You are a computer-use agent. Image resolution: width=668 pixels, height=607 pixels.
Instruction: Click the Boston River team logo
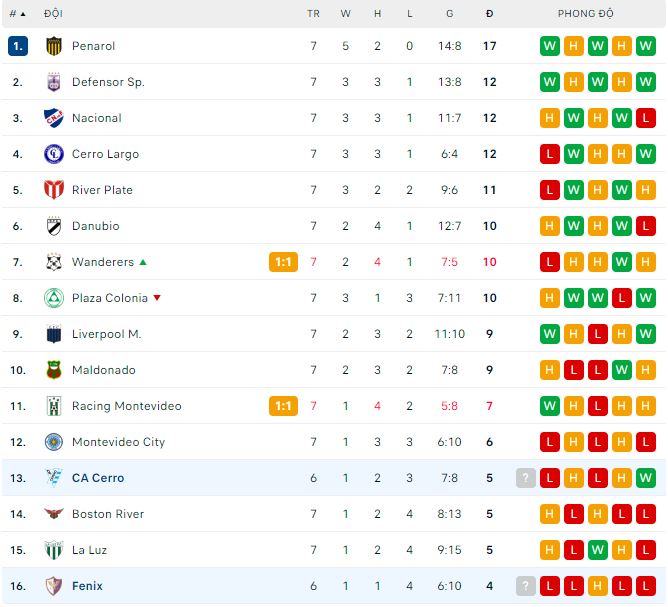(54, 514)
